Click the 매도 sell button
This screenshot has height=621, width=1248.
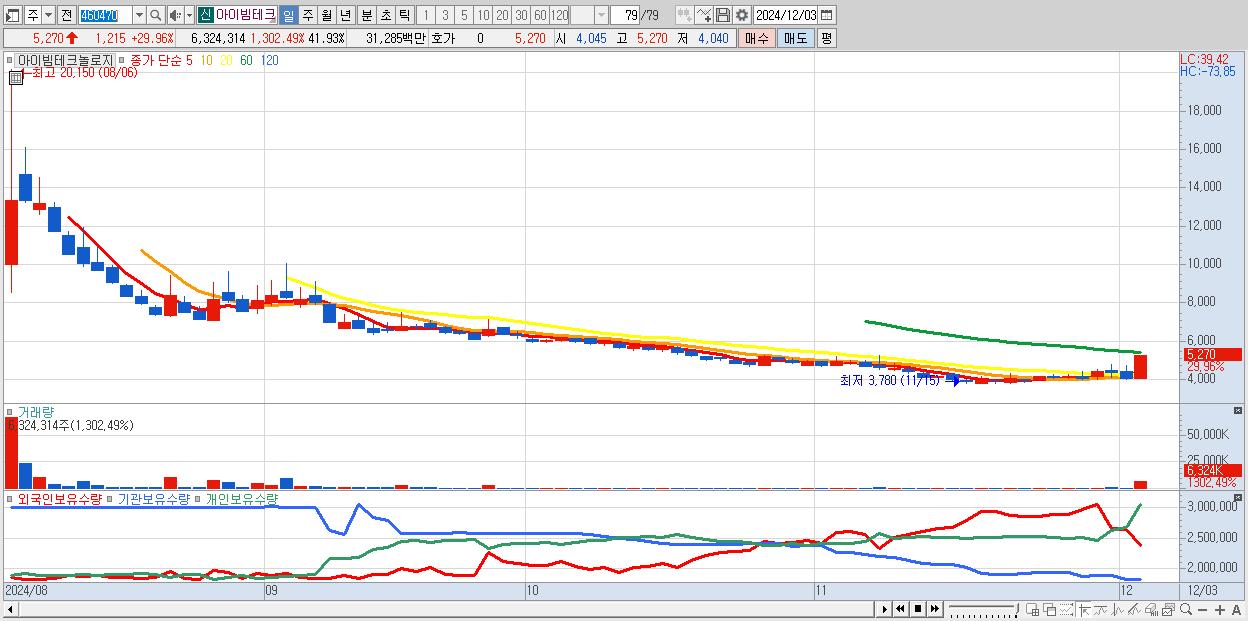pyautogui.click(x=795, y=38)
